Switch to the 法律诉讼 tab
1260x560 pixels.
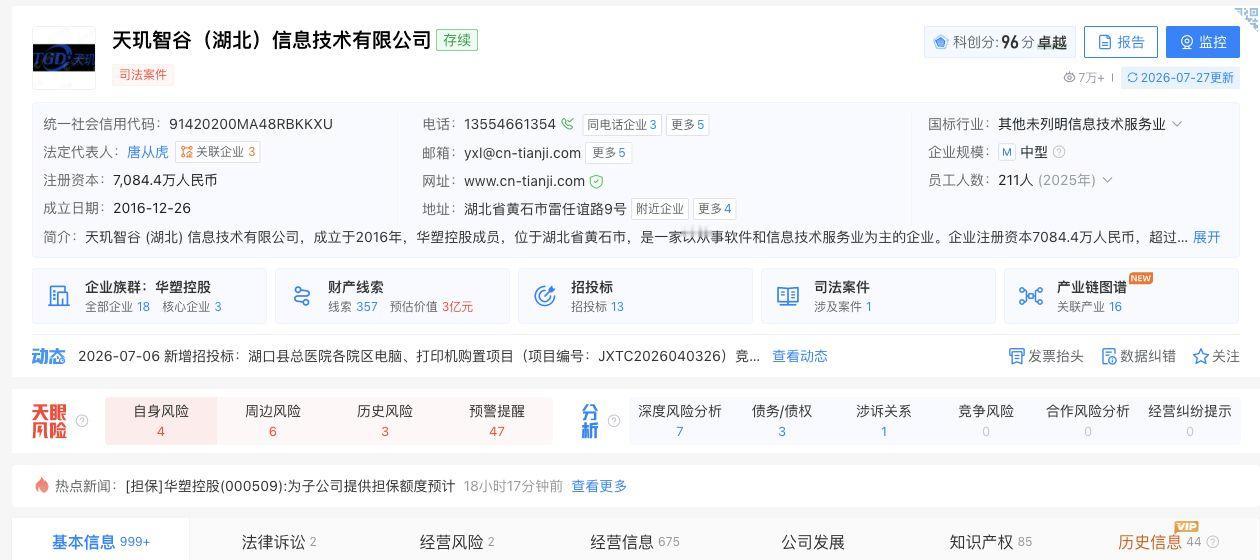click(274, 542)
